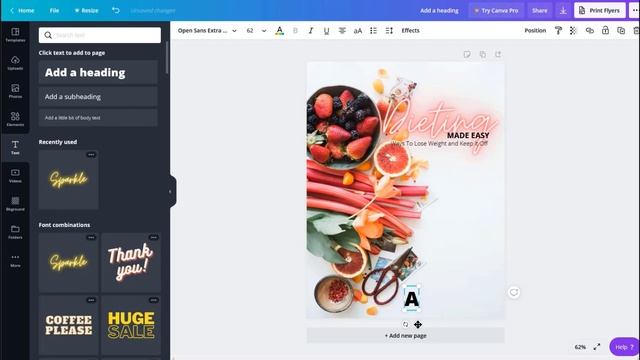
Task: Toggle italic formatting
Action: (311, 31)
